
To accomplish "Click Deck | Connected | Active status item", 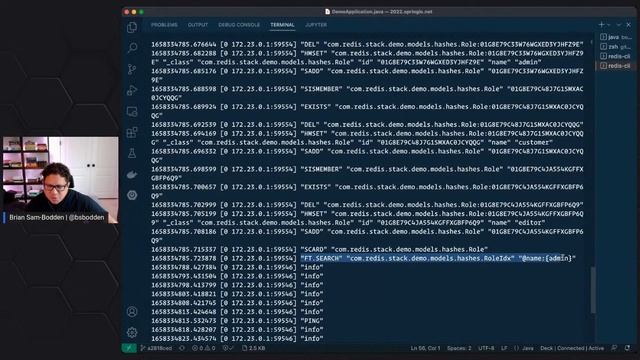I will point(572,348).
